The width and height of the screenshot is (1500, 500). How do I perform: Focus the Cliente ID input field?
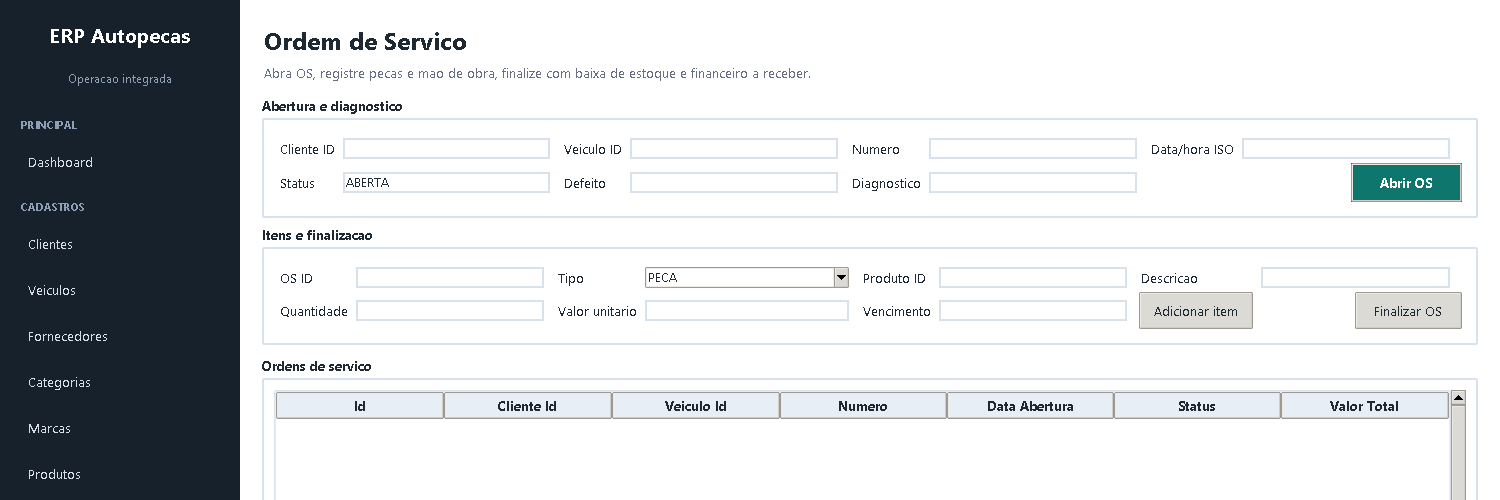446,149
